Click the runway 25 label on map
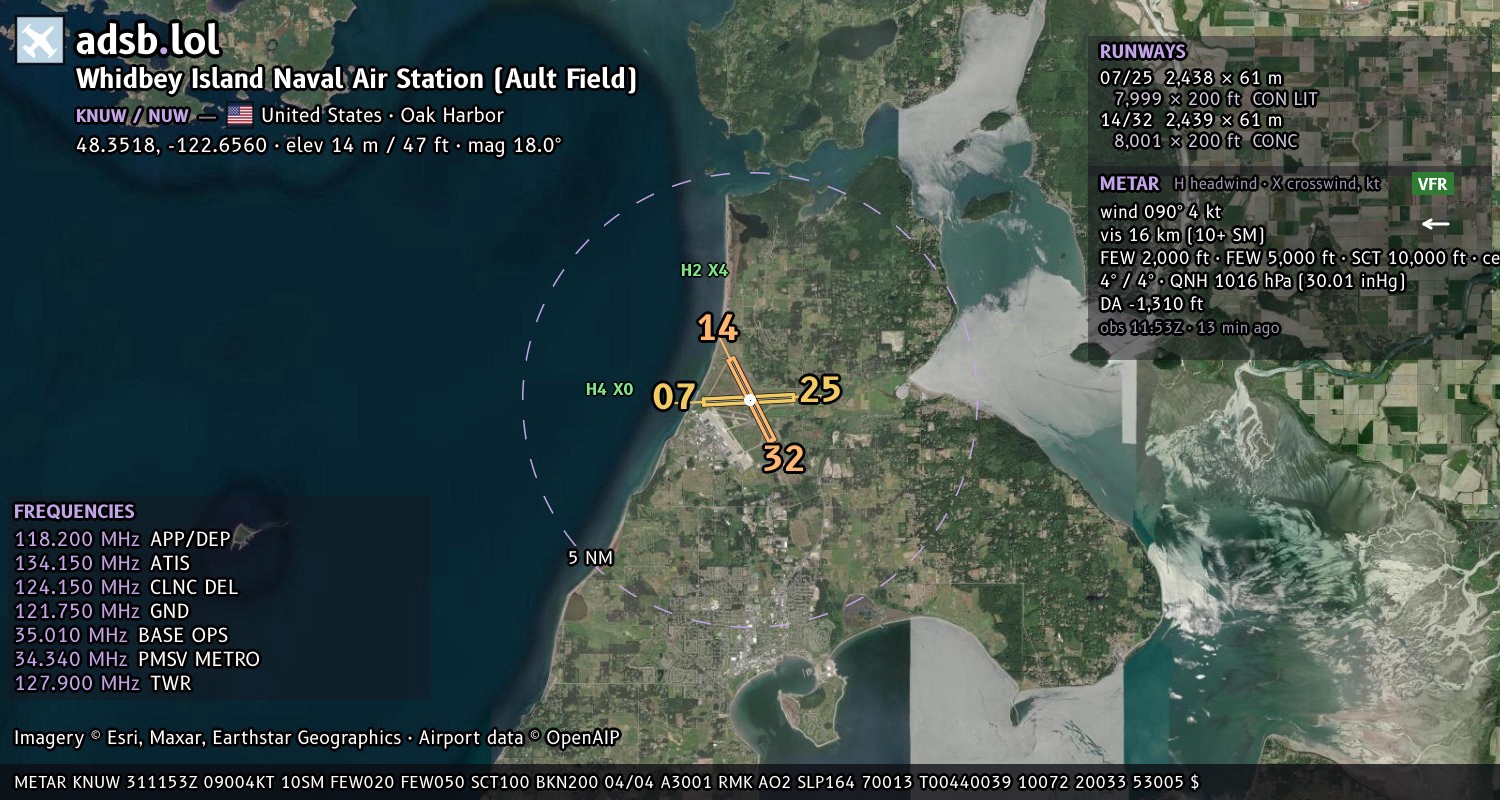The width and height of the screenshot is (1500, 800). [x=820, y=389]
